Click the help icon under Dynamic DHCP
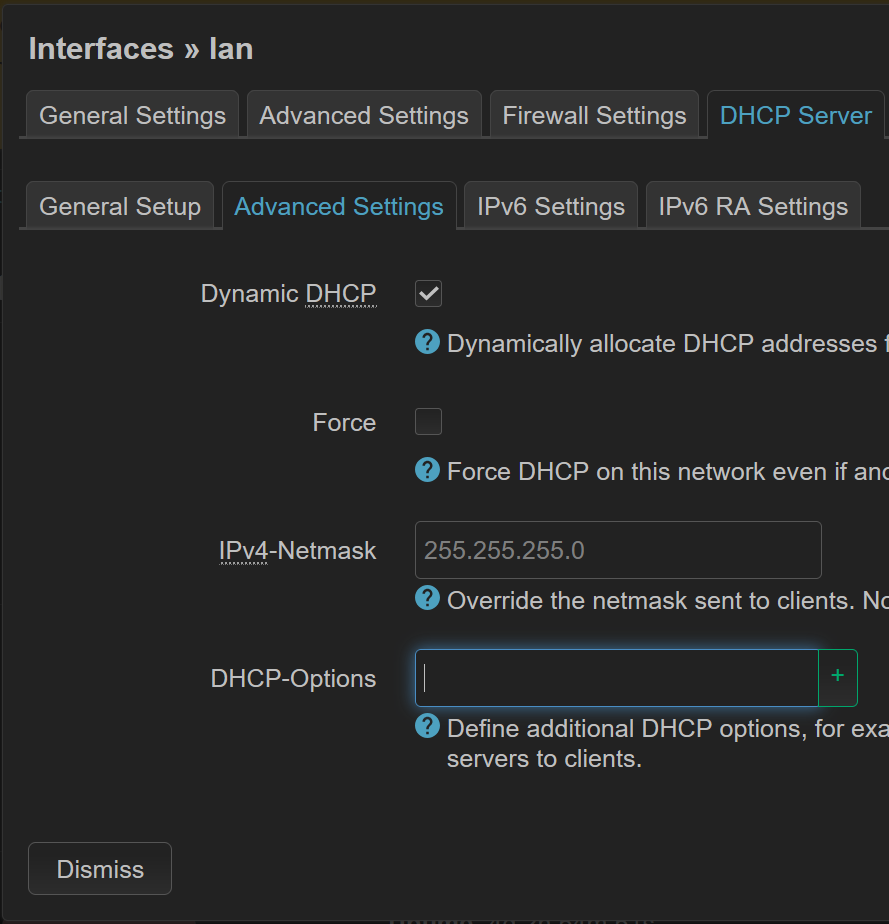This screenshot has width=889, height=924. coord(427,343)
